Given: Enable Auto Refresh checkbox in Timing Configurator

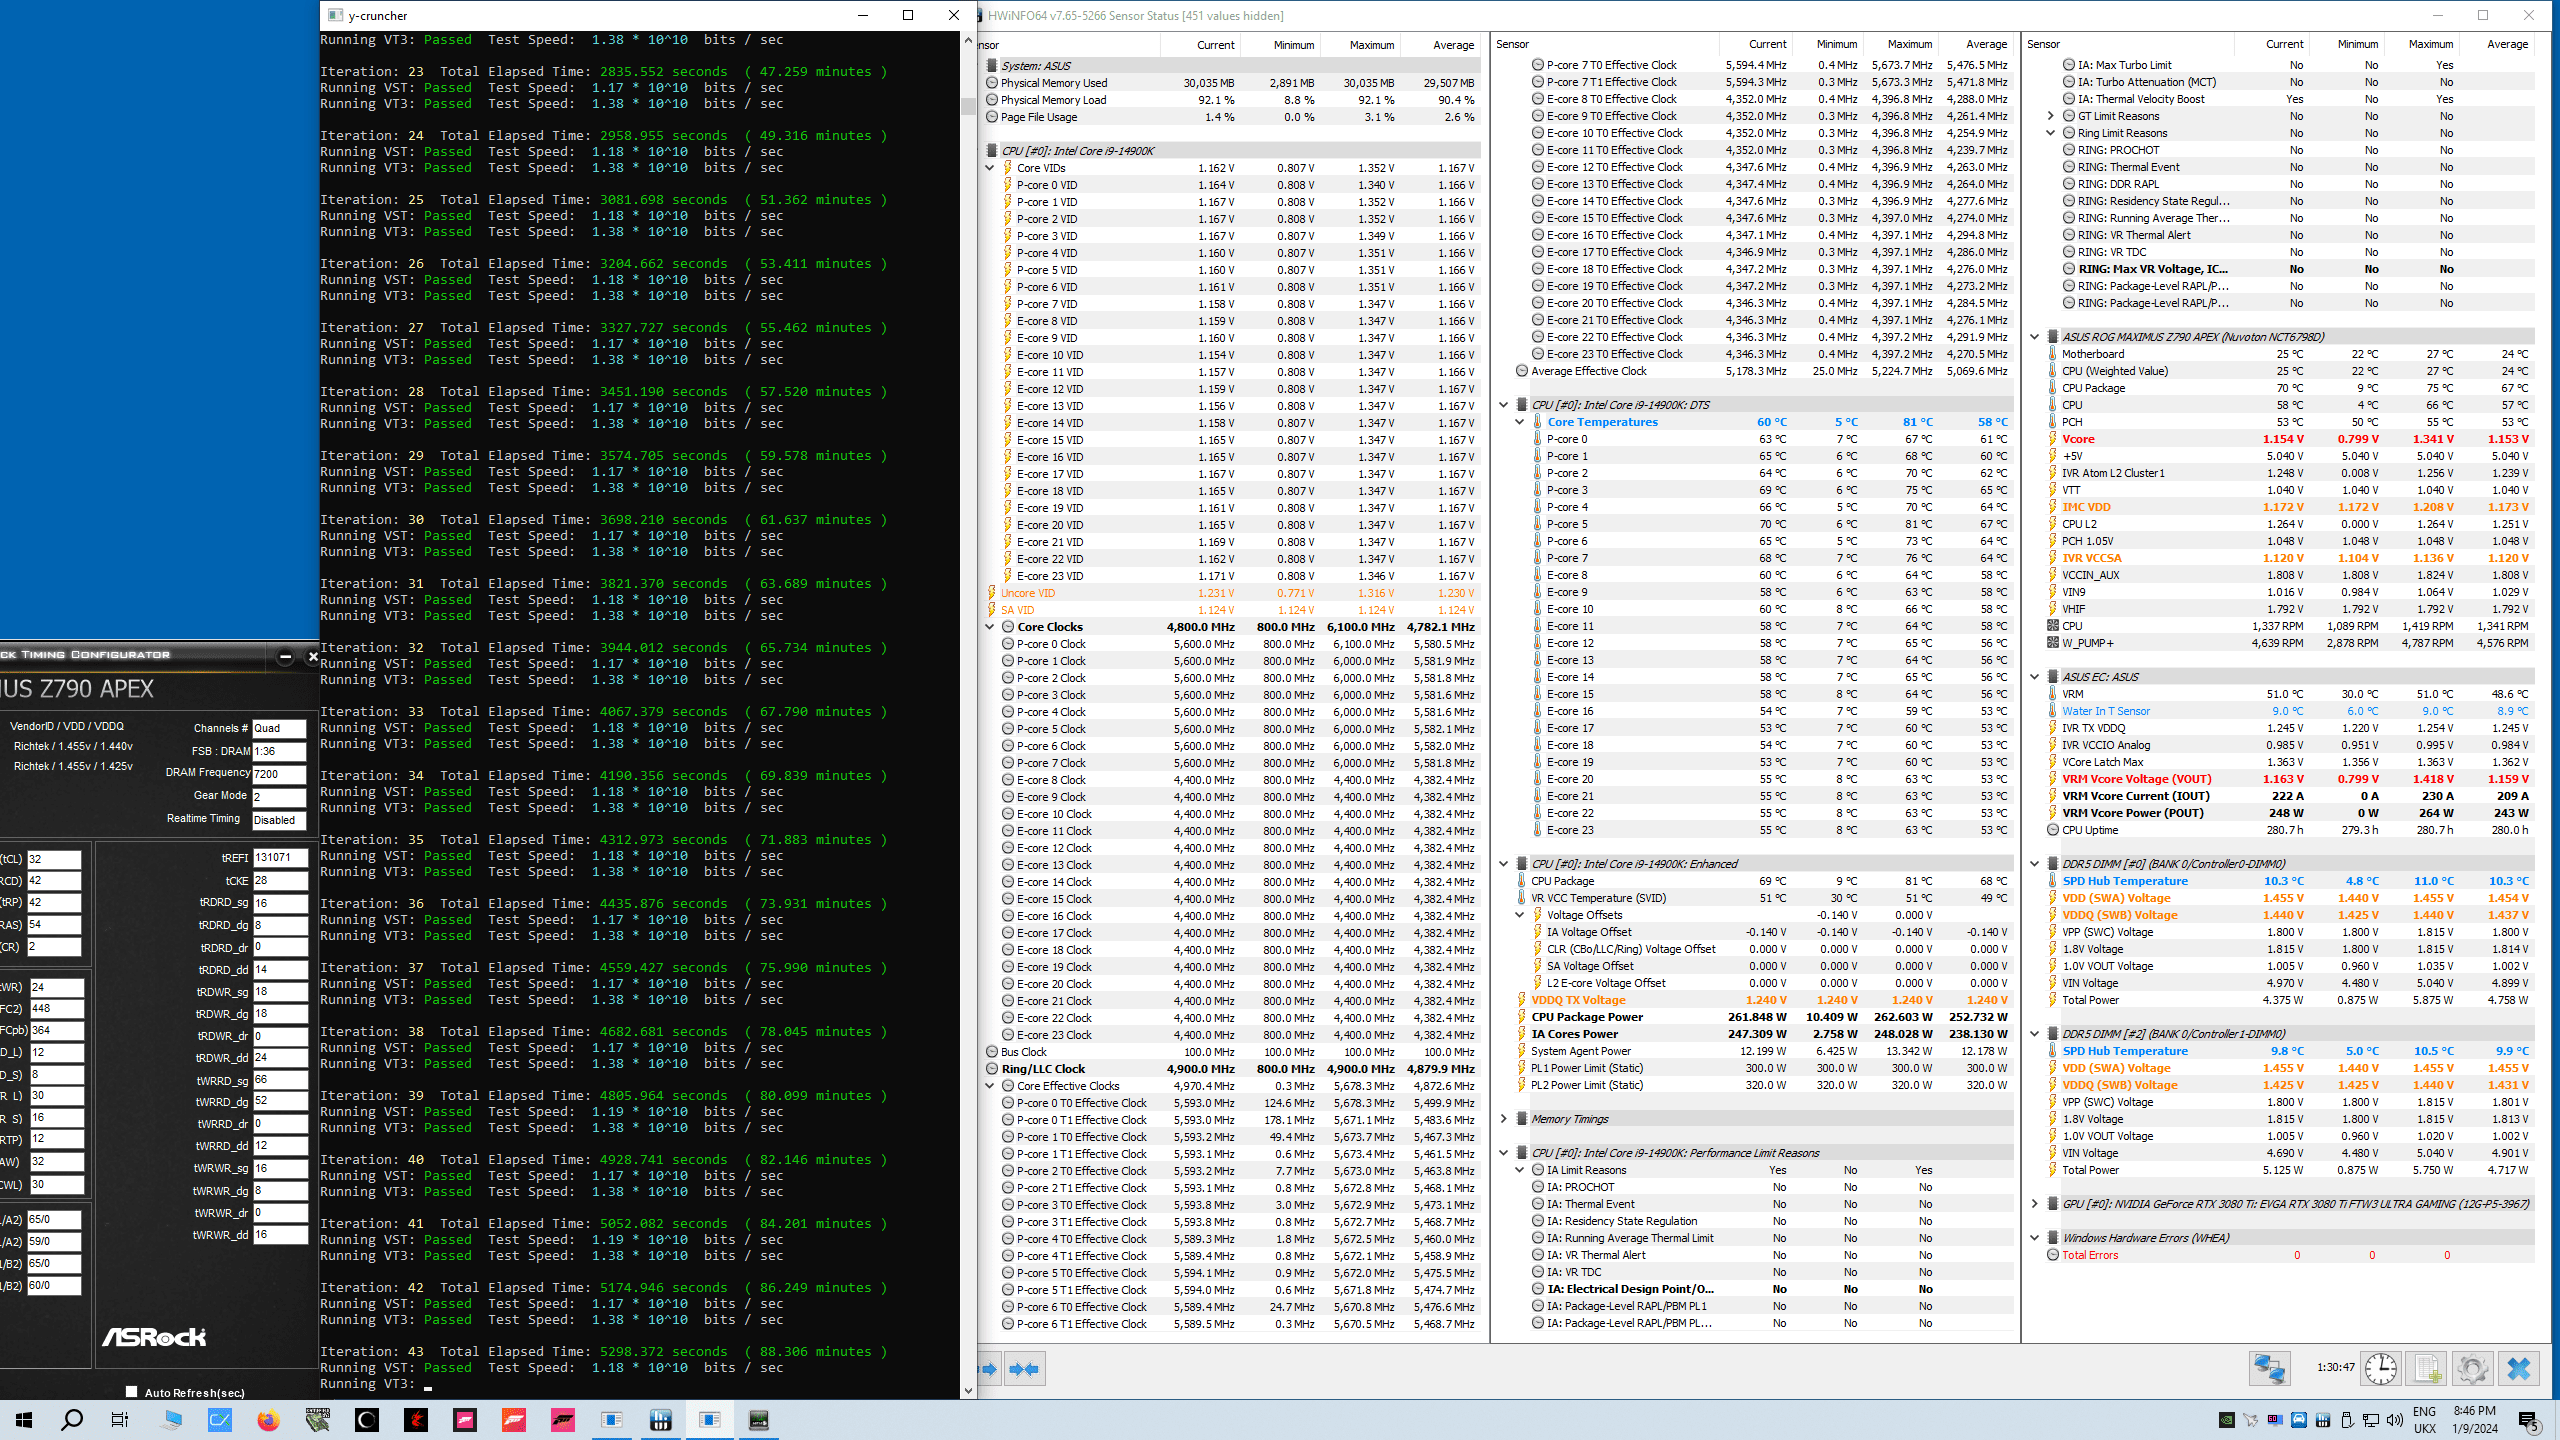Looking at the screenshot, I should 131,1391.
